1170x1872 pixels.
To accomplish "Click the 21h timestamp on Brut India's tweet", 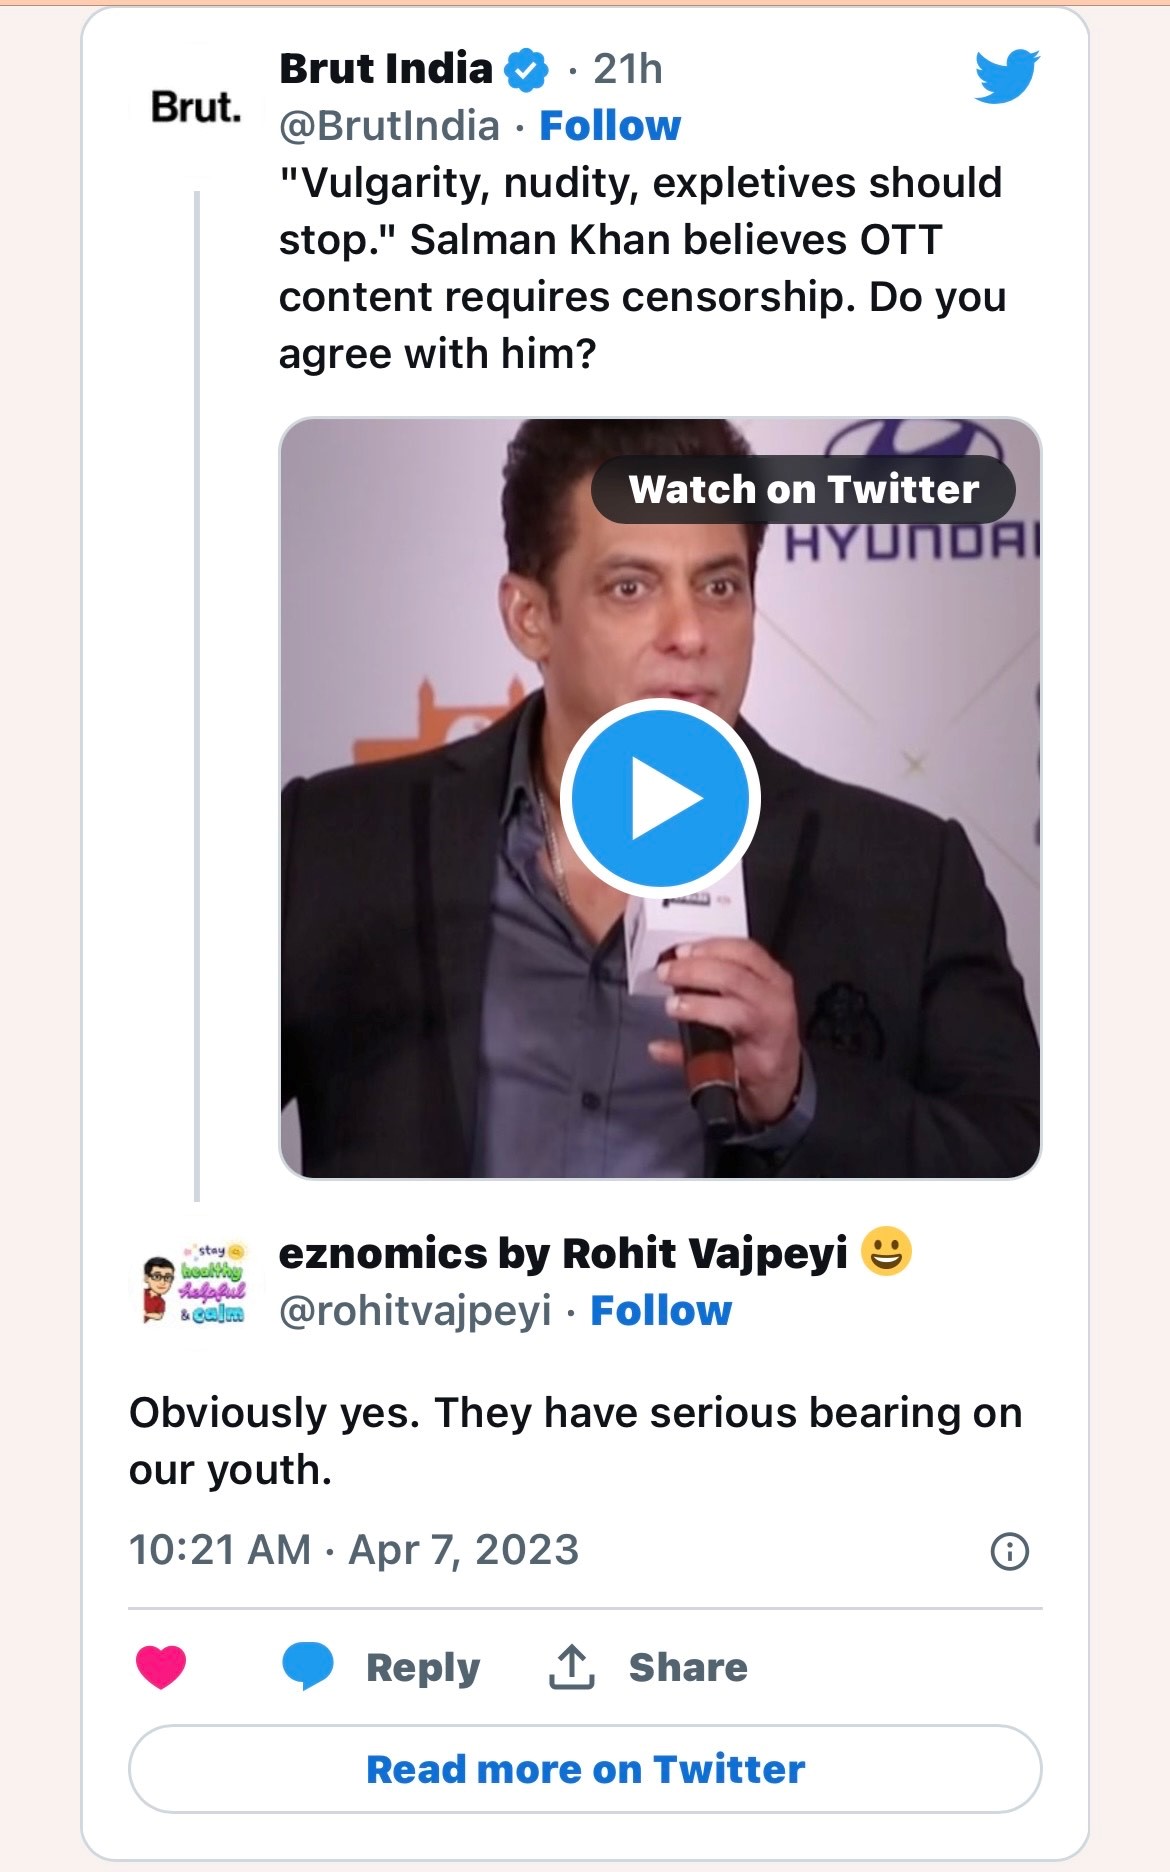I will [x=628, y=69].
